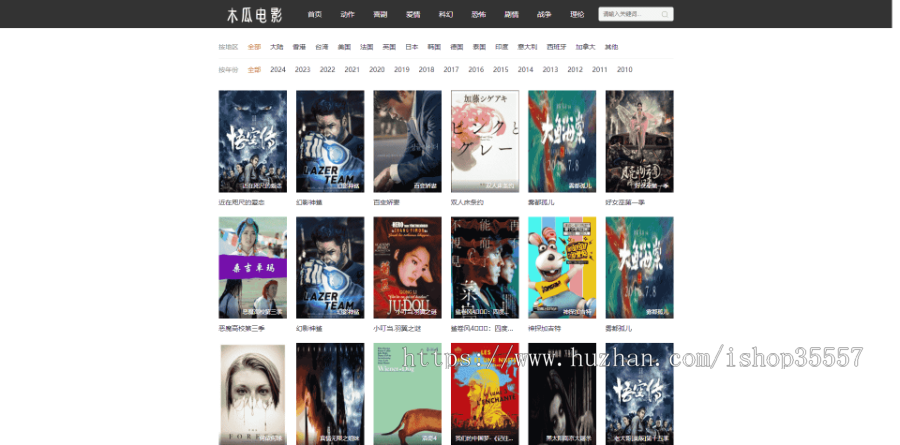This screenshot has height=445, width=900.
Task: Filter movies by region 台湾
Action: [x=321, y=47]
